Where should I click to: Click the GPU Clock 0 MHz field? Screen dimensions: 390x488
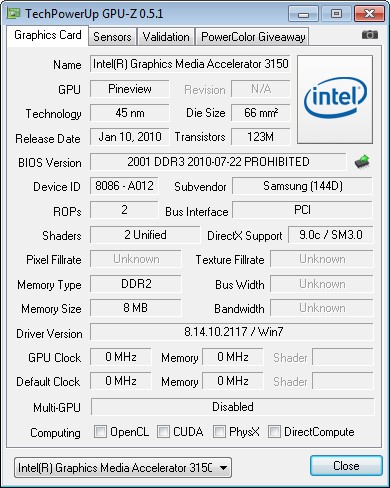click(121, 357)
